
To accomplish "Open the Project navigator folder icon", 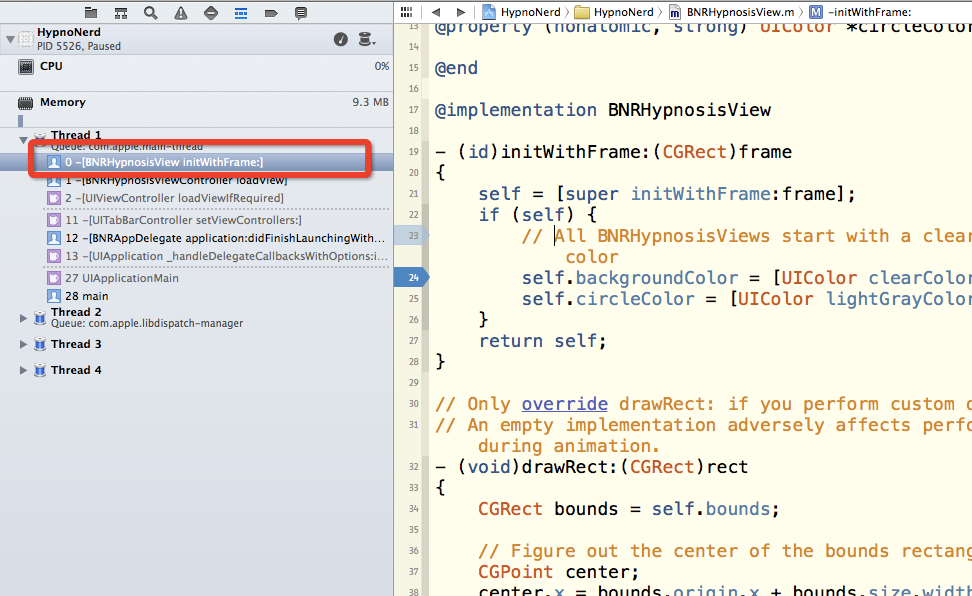I will click(x=91, y=13).
